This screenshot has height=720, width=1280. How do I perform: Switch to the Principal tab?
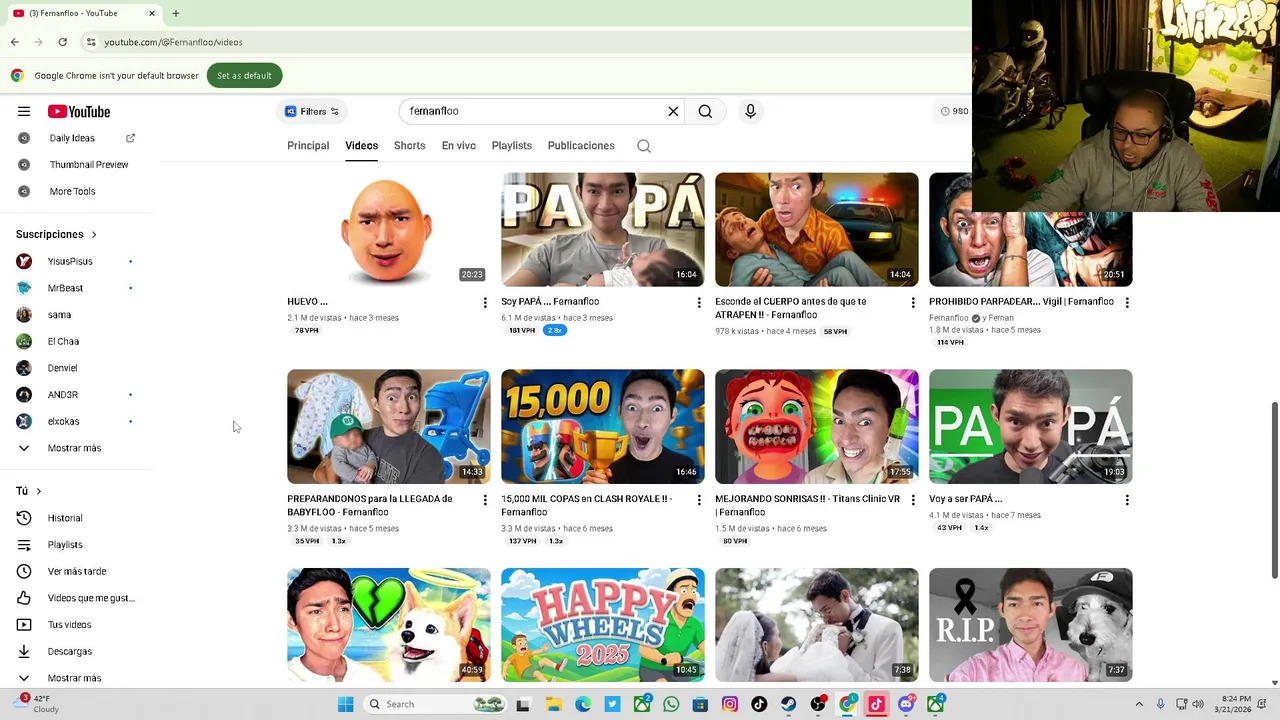click(308, 146)
